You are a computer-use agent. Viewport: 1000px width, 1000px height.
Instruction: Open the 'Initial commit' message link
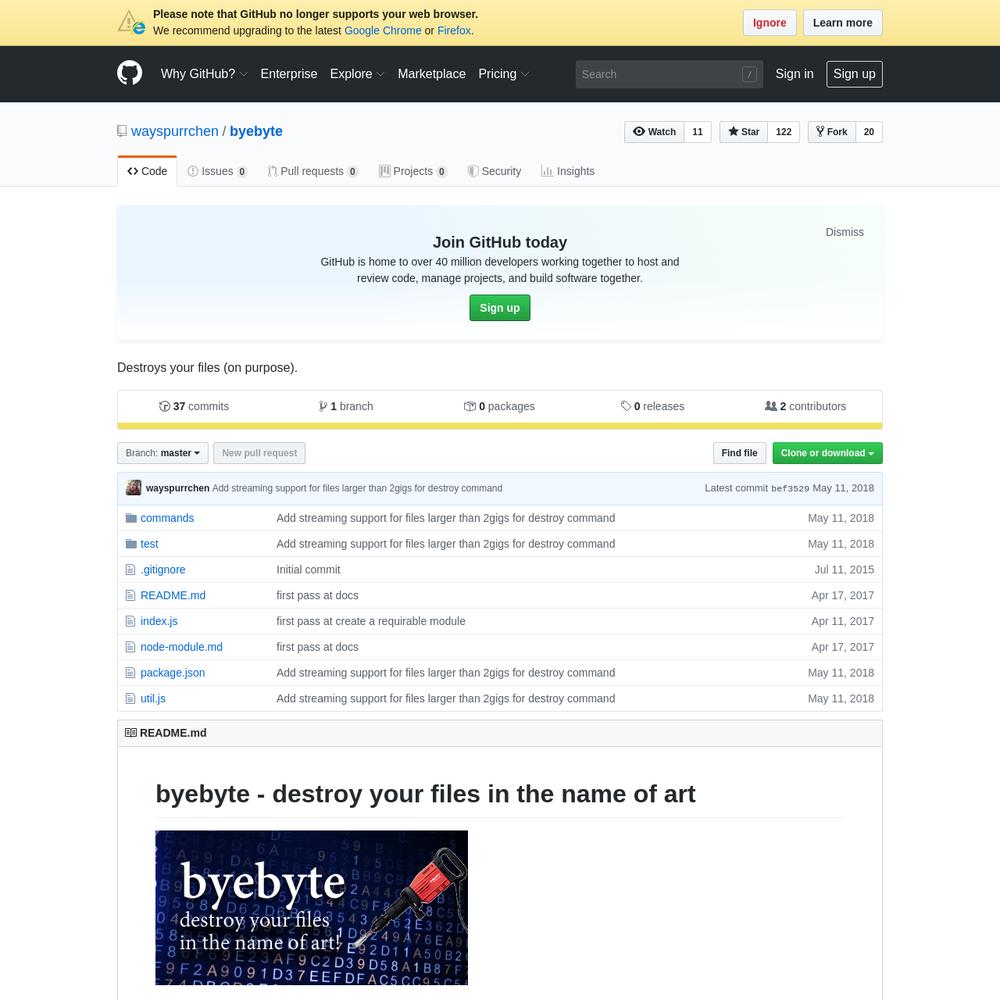coord(308,570)
